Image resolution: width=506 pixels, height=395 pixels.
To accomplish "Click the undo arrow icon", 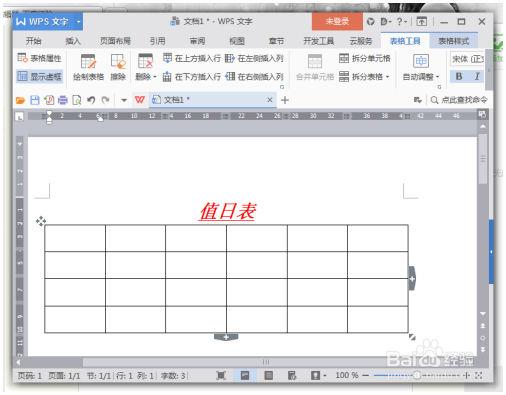I will 91,100.
